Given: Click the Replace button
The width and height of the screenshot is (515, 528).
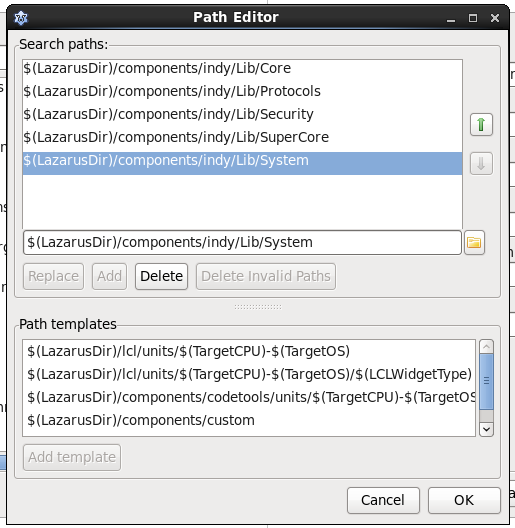Looking at the screenshot, I should [53, 276].
